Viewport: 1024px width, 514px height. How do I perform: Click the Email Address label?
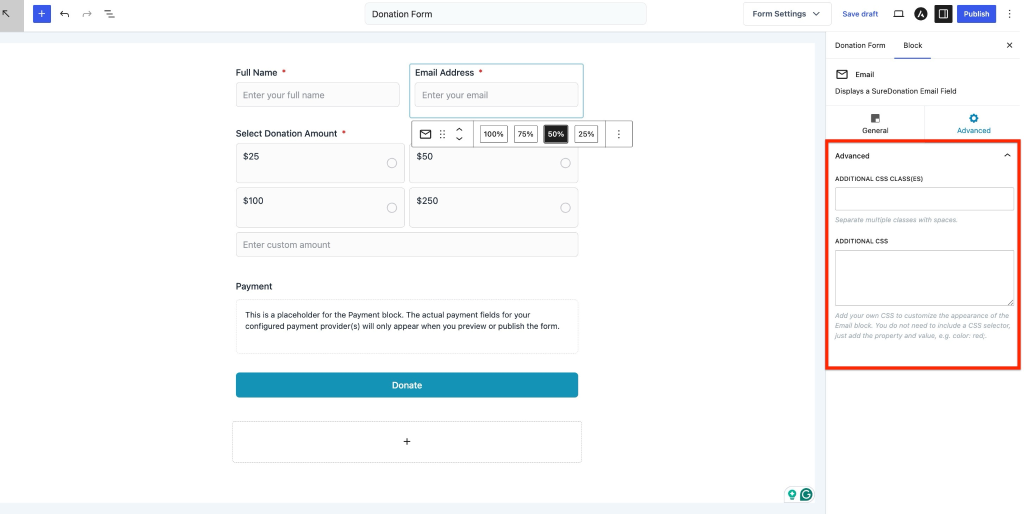[x=445, y=72]
